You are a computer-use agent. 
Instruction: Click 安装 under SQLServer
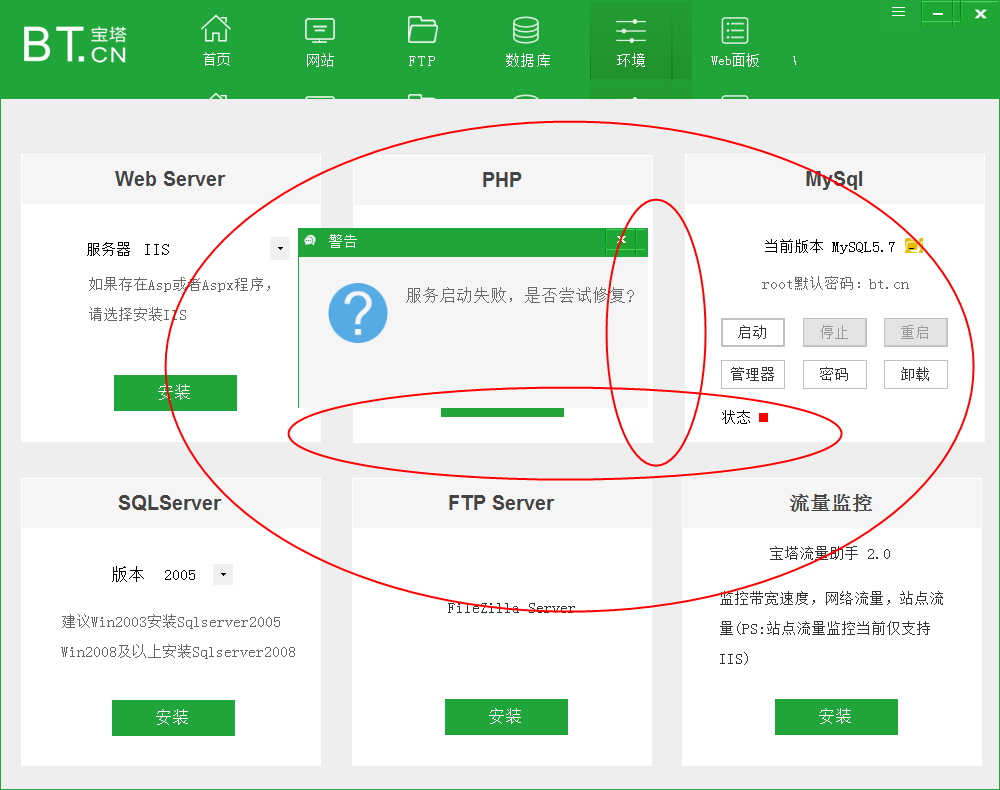pos(173,717)
